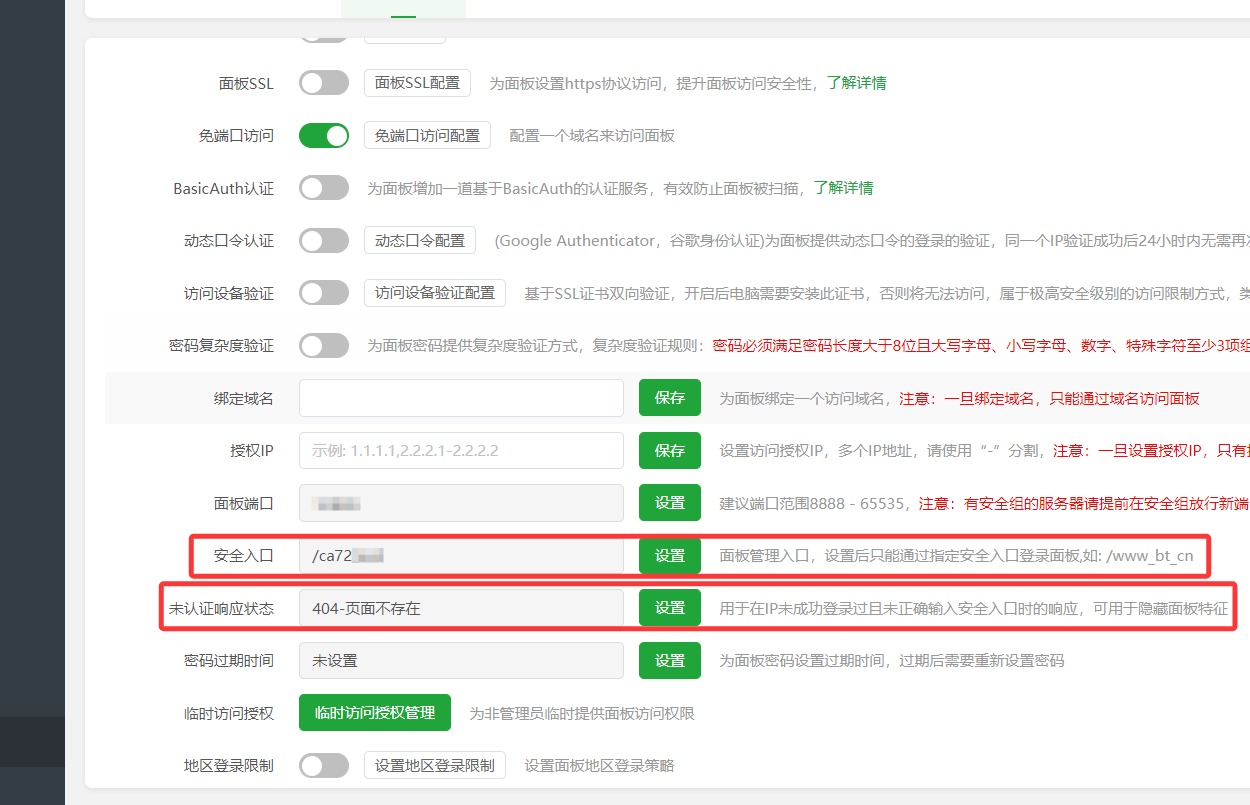Open the 设置地区登录限制 dialog
This screenshot has height=805, width=1250.
434,764
